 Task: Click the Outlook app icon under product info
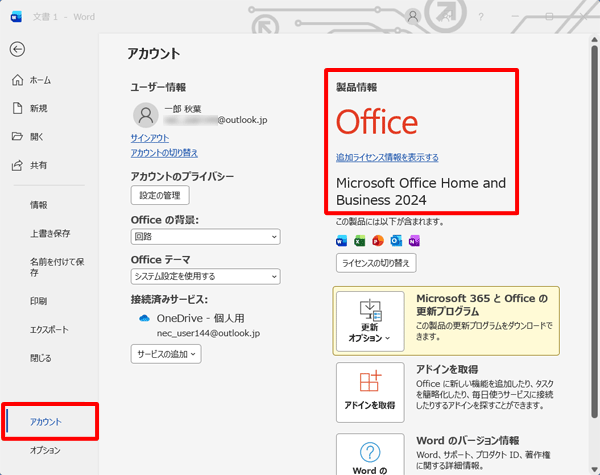396,241
